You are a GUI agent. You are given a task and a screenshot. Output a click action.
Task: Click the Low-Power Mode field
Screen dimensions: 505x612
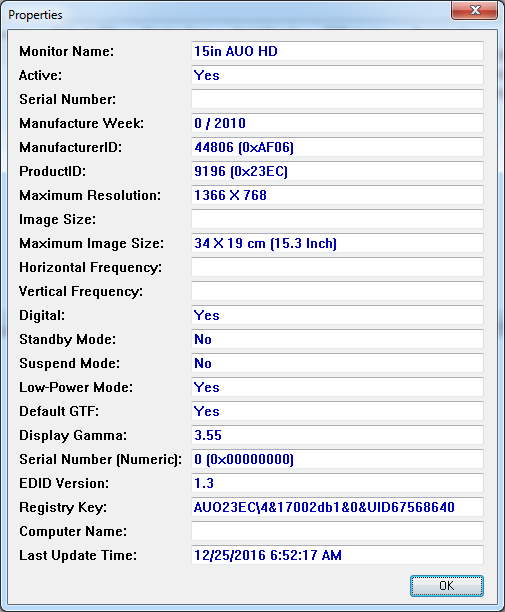tap(337, 387)
